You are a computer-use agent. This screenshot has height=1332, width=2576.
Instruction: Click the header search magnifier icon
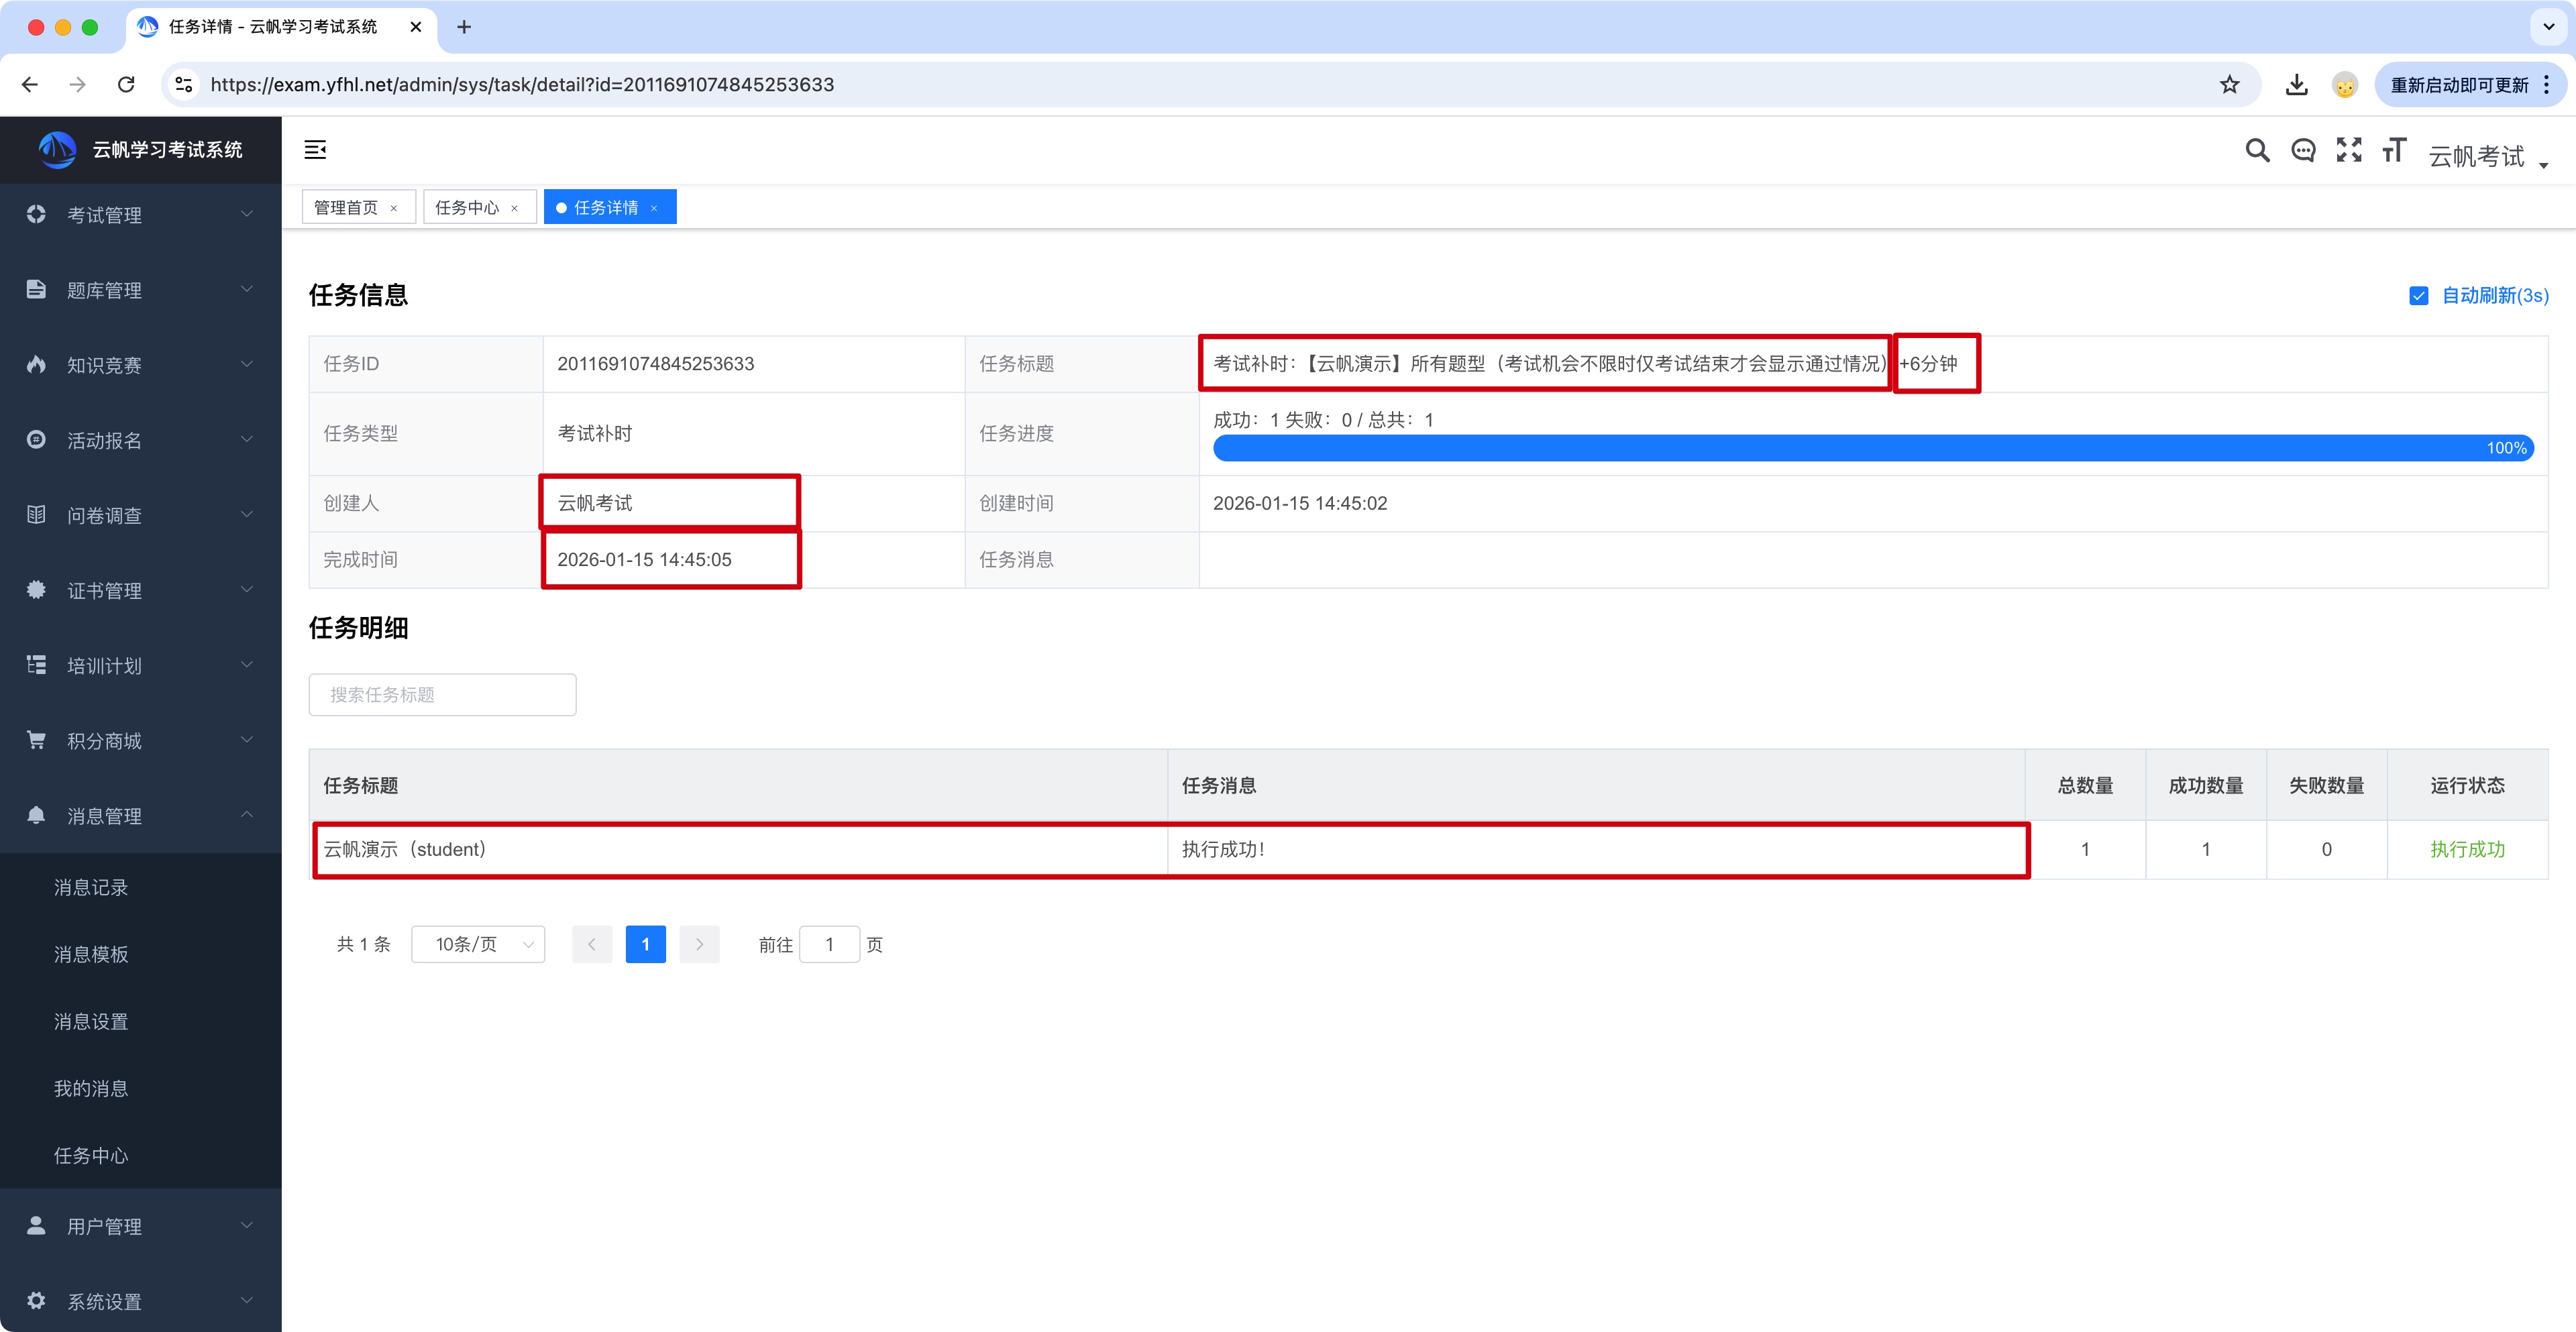pyautogui.click(x=2256, y=150)
